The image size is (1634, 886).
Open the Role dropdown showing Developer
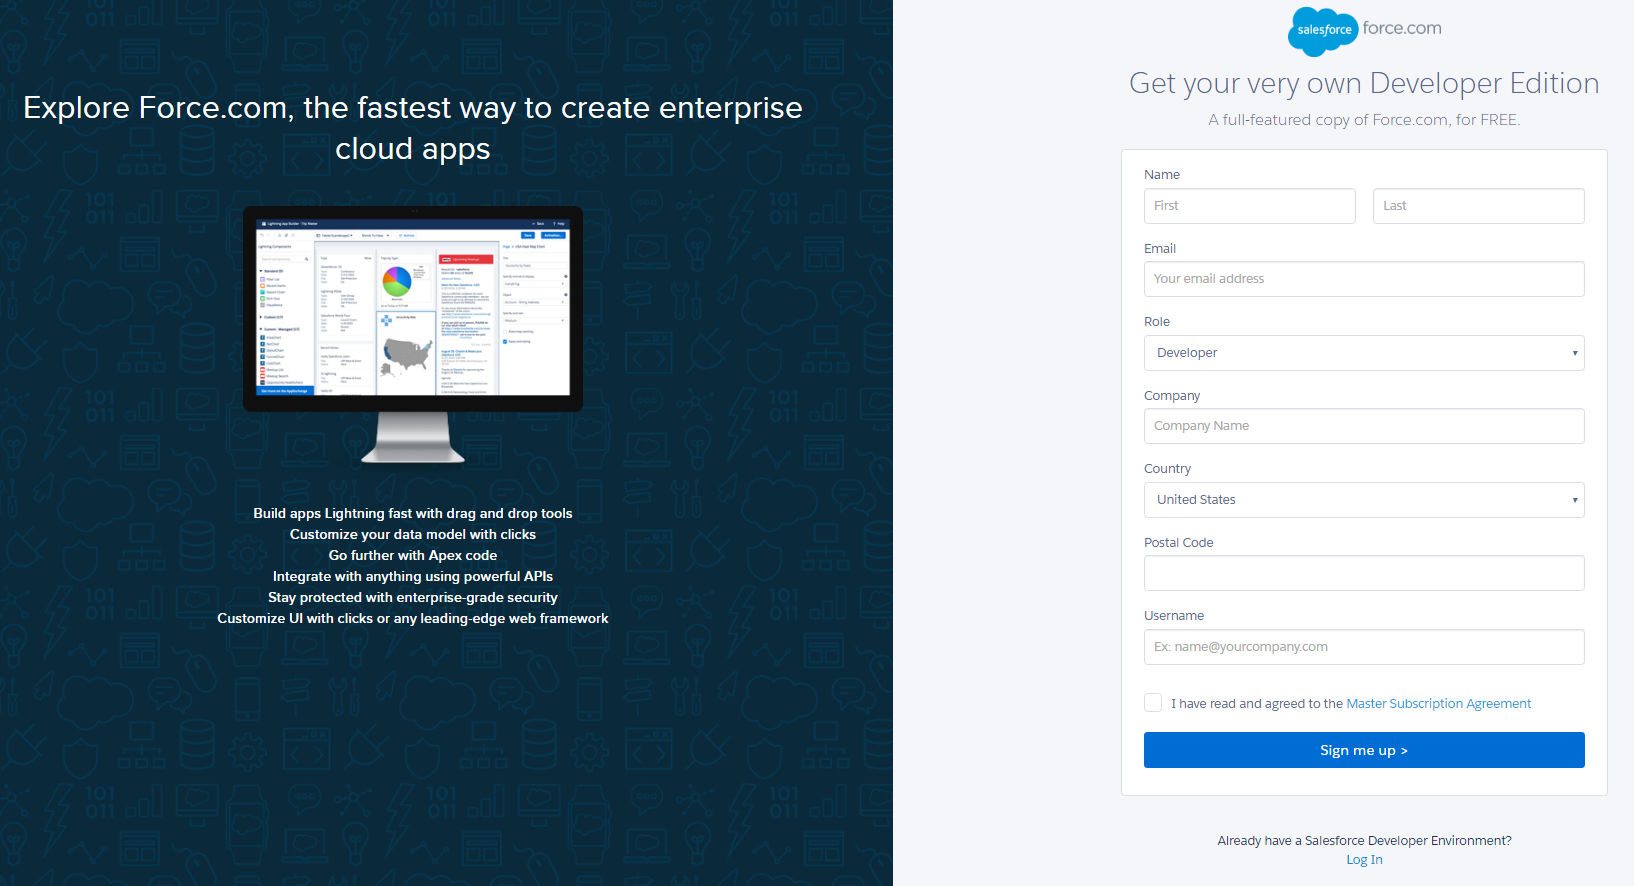[1364, 353]
